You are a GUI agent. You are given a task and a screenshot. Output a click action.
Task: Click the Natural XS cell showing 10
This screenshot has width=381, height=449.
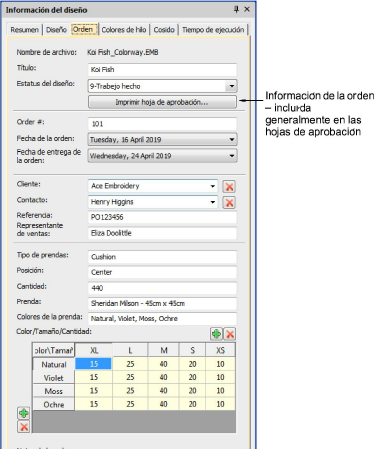point(221,364)
